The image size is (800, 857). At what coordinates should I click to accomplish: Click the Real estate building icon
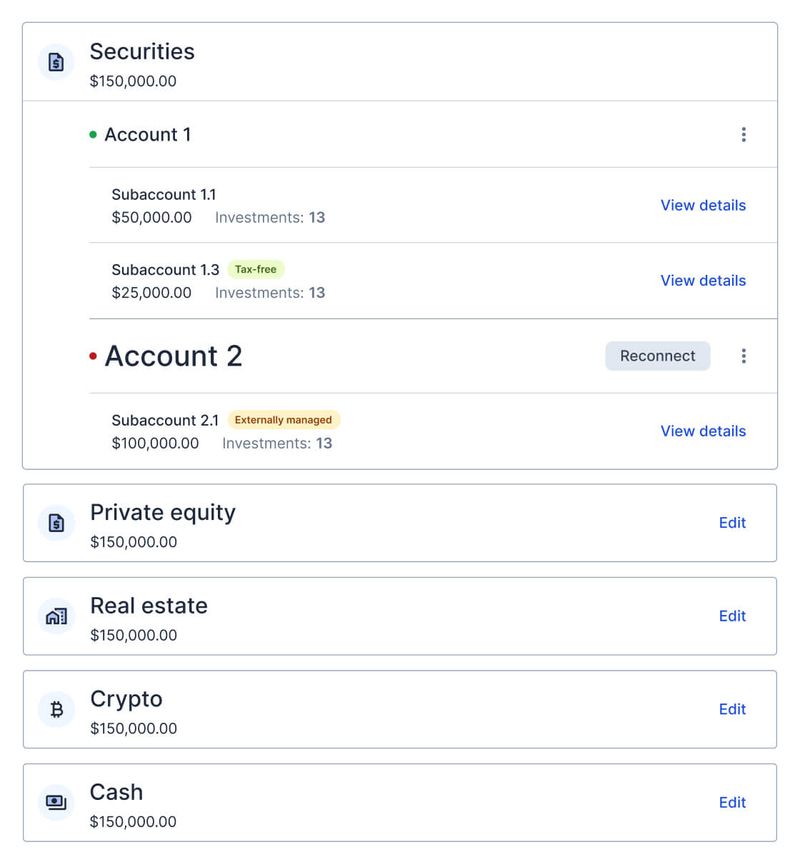coord(56,616)
